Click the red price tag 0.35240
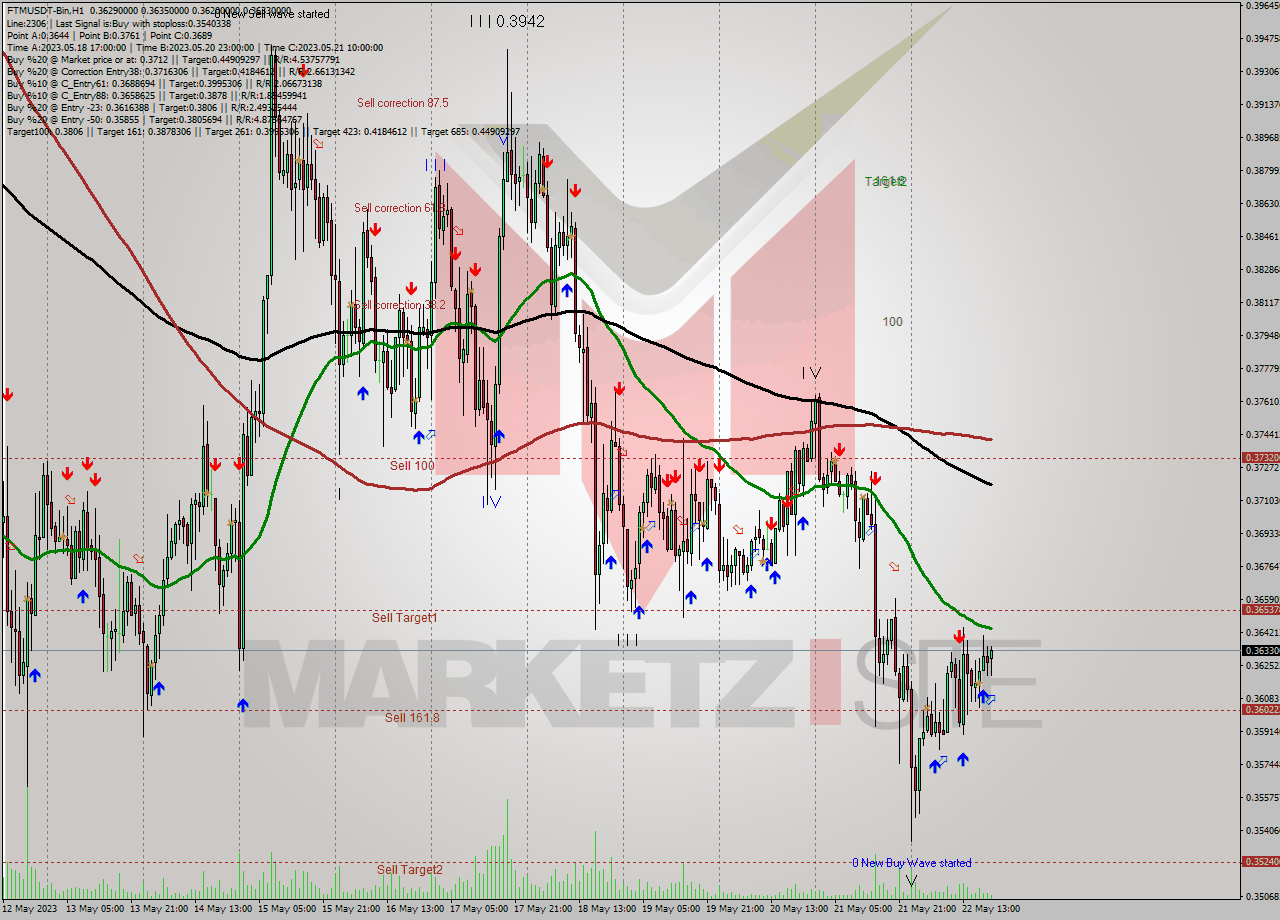Viewport: 1280px width, 920px height. pos(1260,861)
